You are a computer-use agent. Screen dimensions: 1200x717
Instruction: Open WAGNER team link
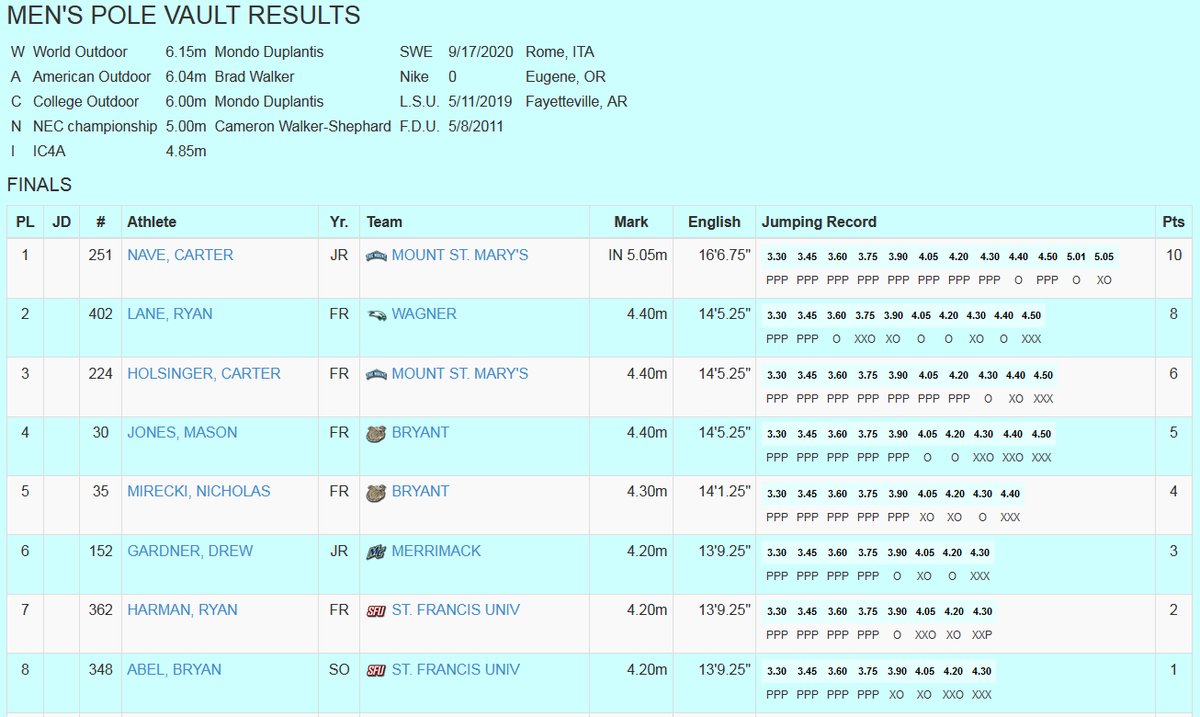tap(424, 314)
